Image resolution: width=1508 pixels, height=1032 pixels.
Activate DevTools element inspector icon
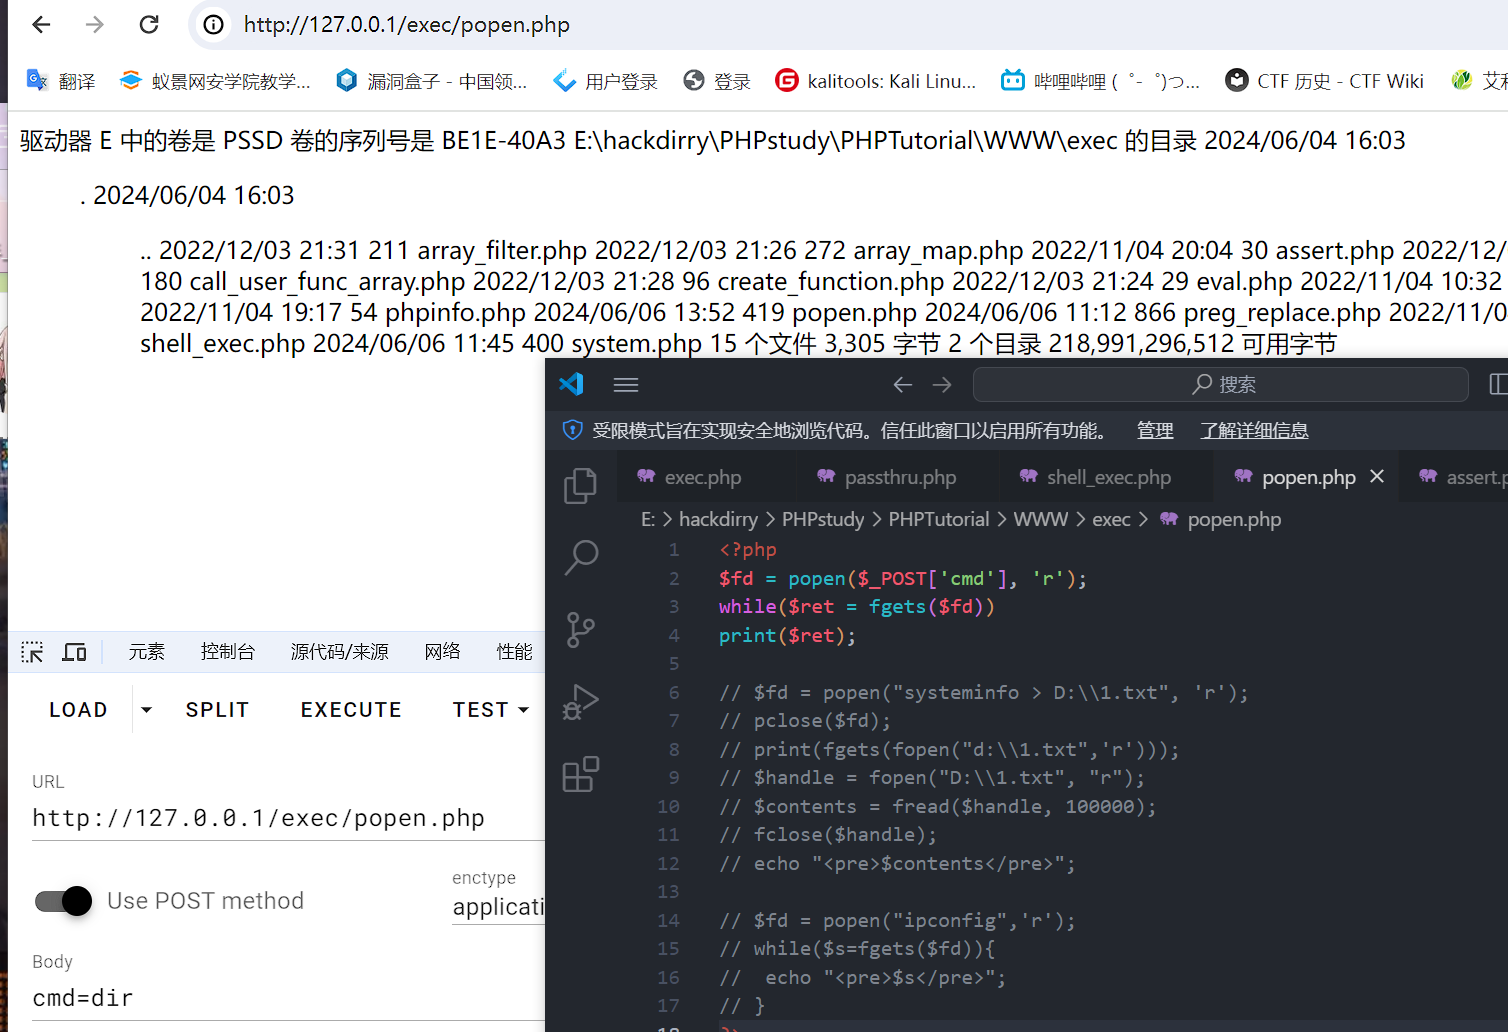pos(32,652)
